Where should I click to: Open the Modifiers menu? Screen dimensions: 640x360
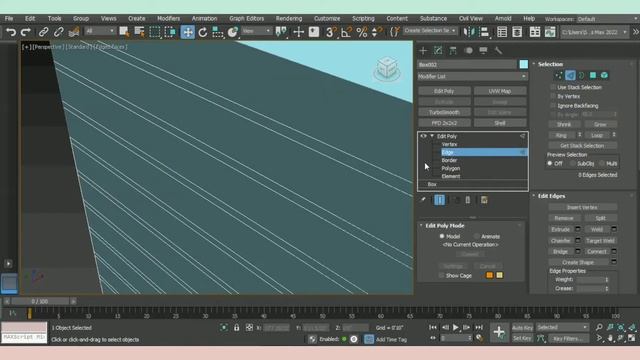click(x=168, y=18)
